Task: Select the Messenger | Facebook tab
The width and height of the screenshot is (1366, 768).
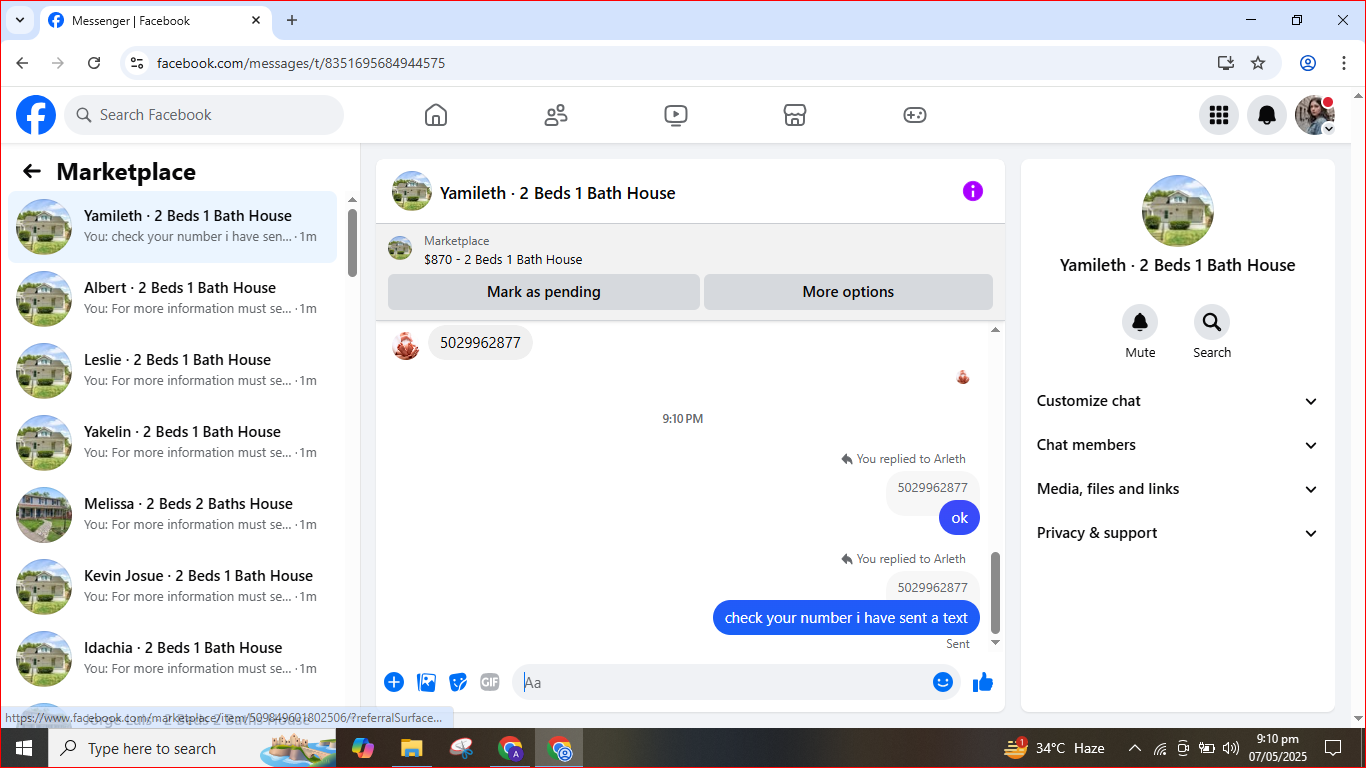Action: (155, 21)
